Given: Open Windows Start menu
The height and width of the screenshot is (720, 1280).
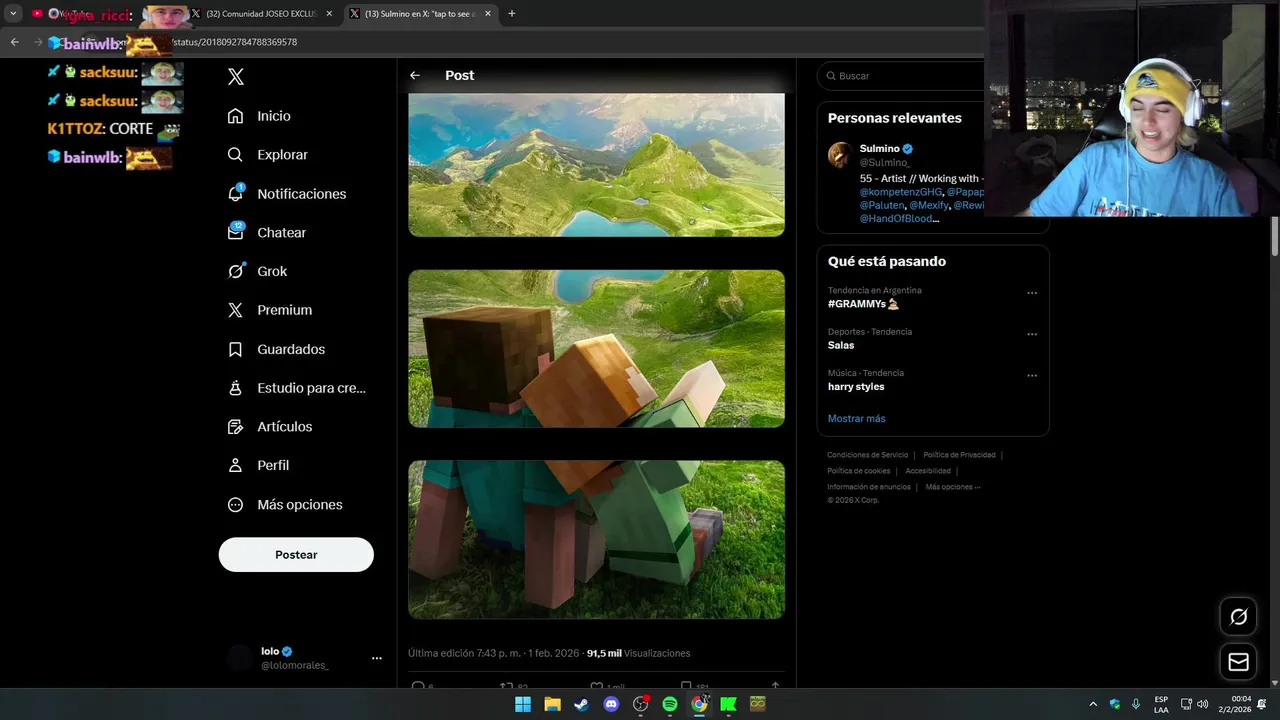Looking at the screenshot, I should pyautogui.click(x=523, y=704).
